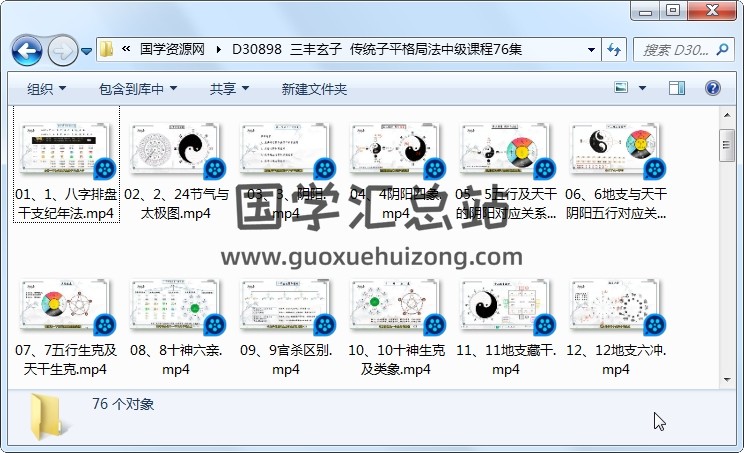The width and height of the screenshot is (744, 453).
Task: Click the media player badge on video 06
Action: [655, 169]
